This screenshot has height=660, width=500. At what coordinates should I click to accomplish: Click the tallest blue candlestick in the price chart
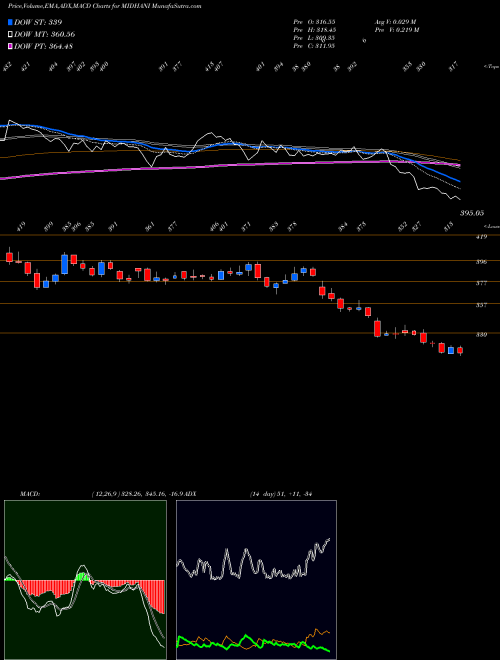coord(64,264)
